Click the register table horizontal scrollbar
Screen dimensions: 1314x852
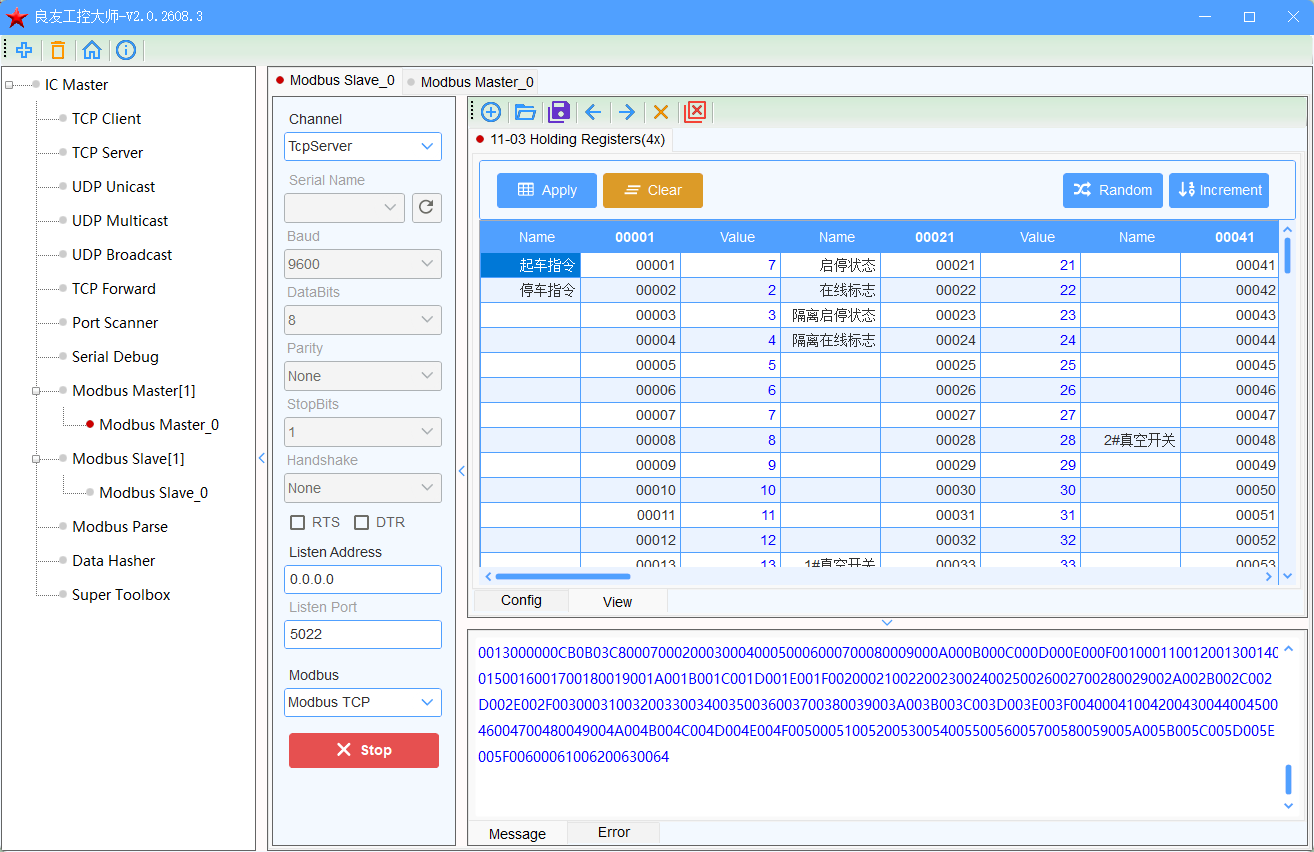[562, 576]
